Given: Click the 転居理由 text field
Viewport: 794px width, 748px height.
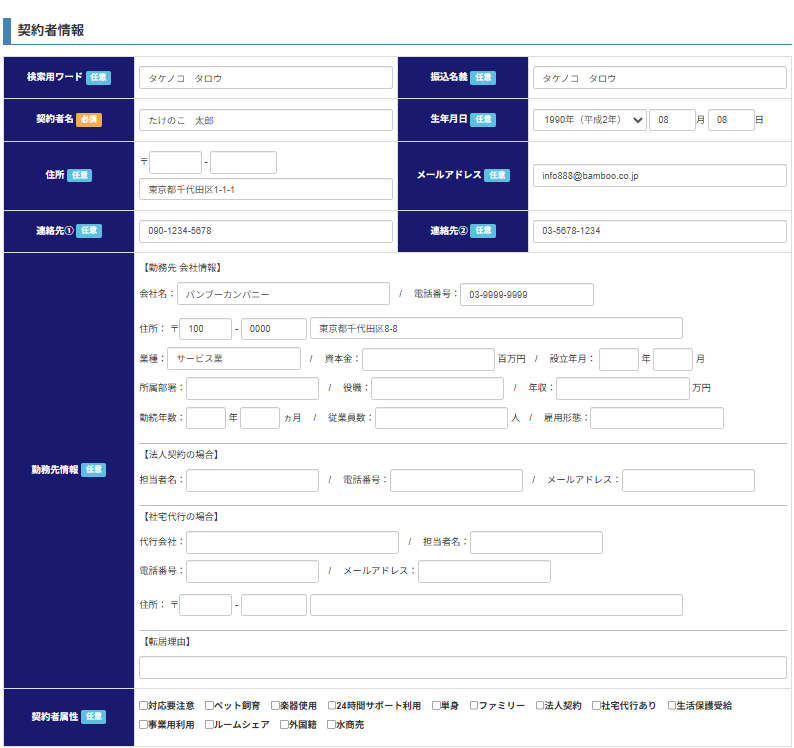Looking at the screenshot, I should point(462,668).
